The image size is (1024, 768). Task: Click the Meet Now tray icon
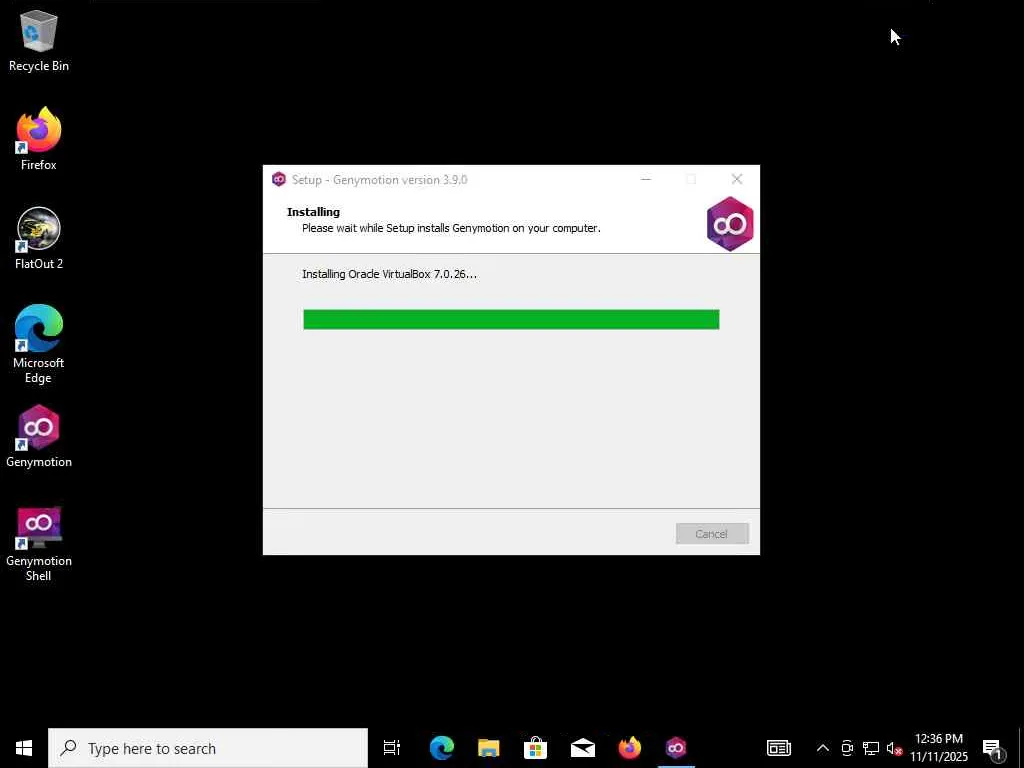click(x=847, y=748)
